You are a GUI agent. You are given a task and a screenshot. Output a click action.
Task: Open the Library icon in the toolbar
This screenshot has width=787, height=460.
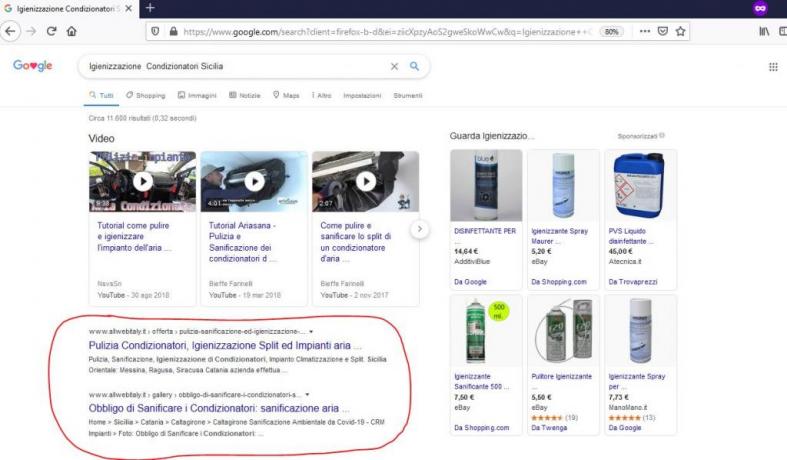[764, 31]
